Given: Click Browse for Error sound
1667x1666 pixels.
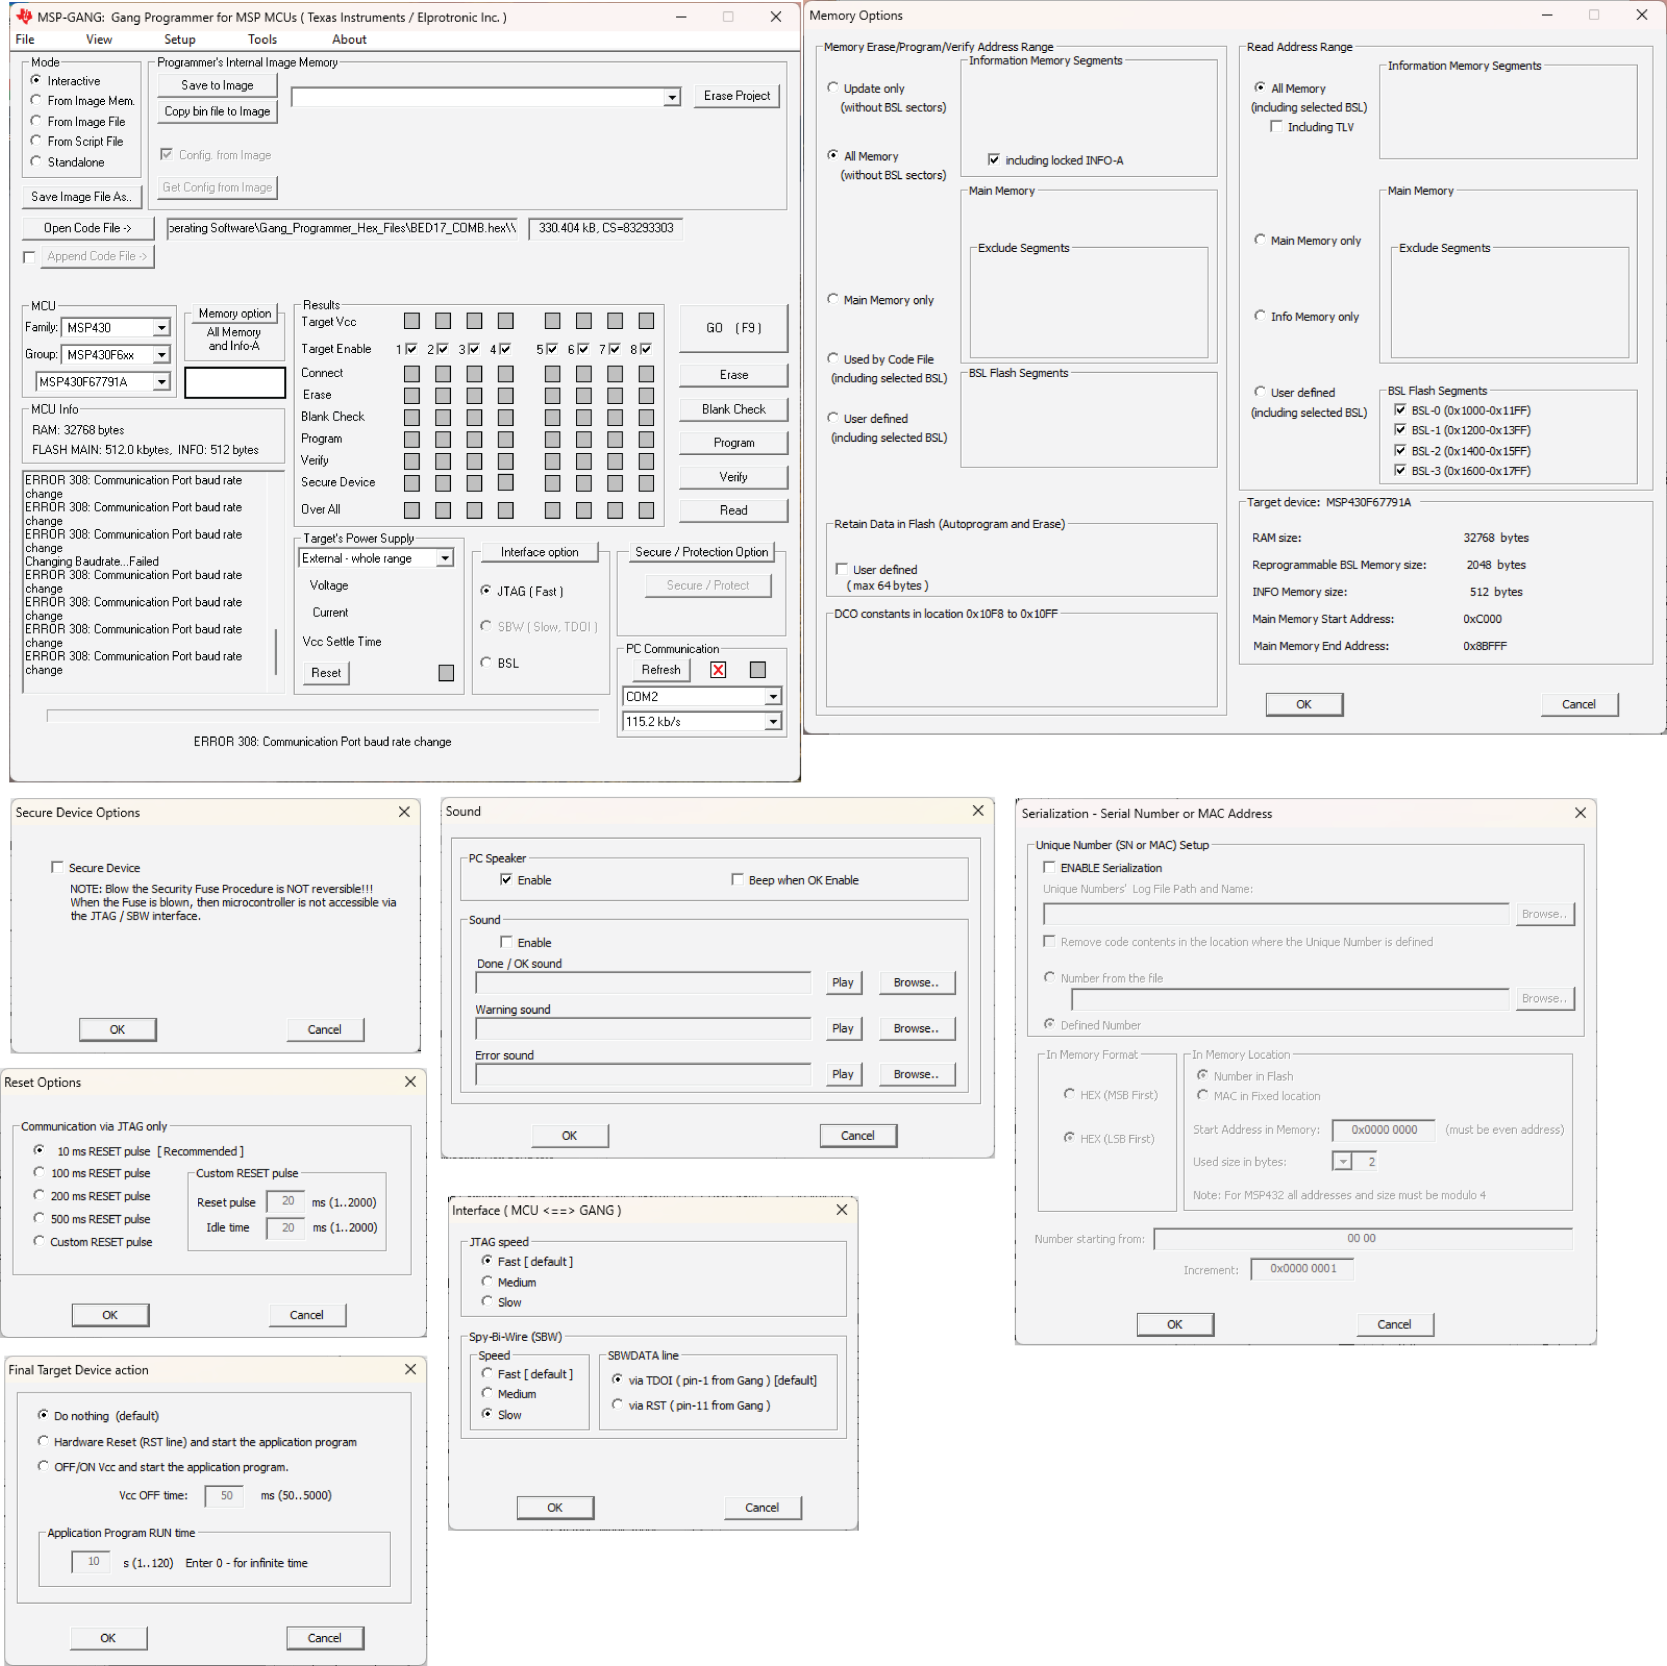Looking at the screenshot, I should (916, 1075).
